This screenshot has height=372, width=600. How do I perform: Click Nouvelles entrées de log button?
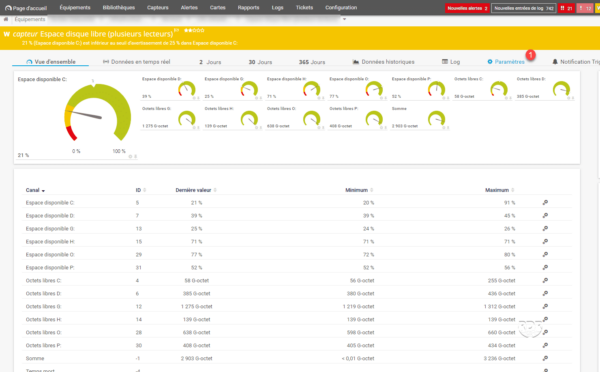524,8
